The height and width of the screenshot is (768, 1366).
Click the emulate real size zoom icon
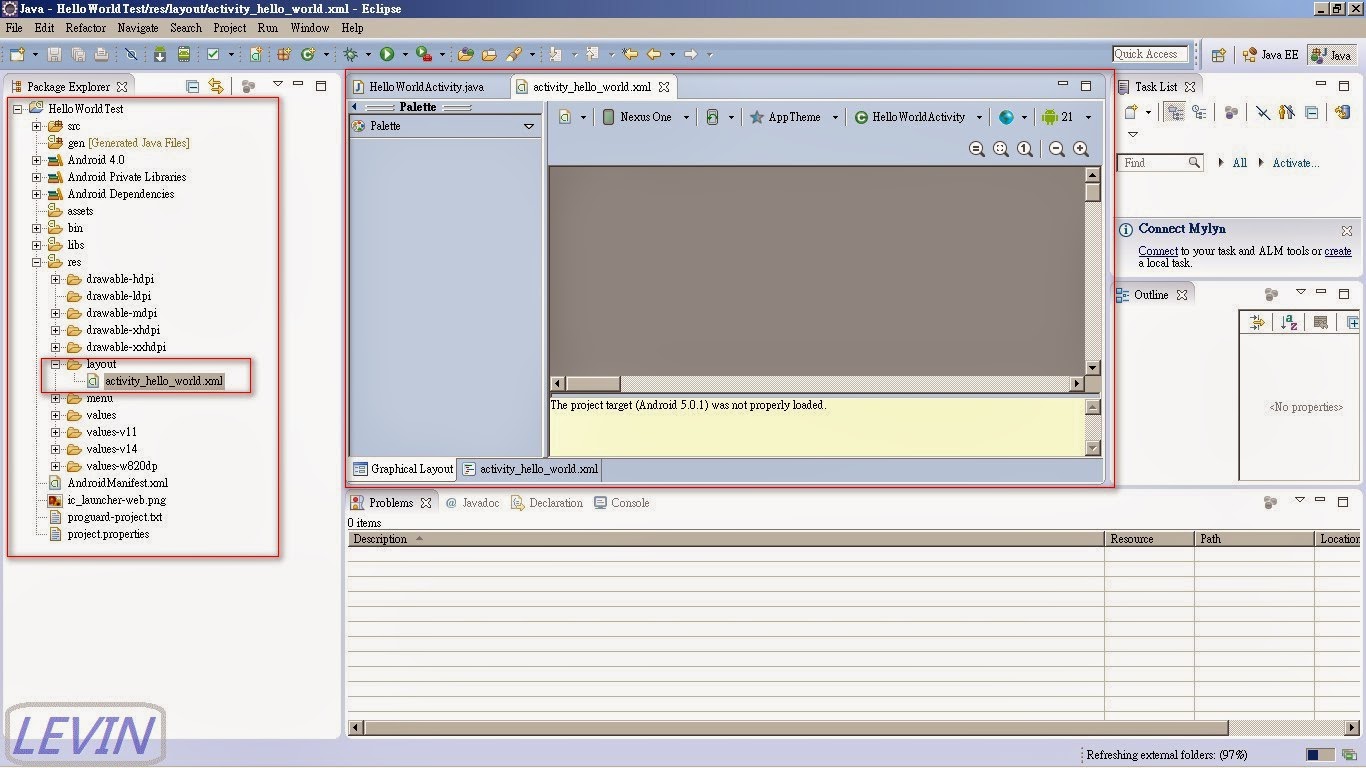977,149
